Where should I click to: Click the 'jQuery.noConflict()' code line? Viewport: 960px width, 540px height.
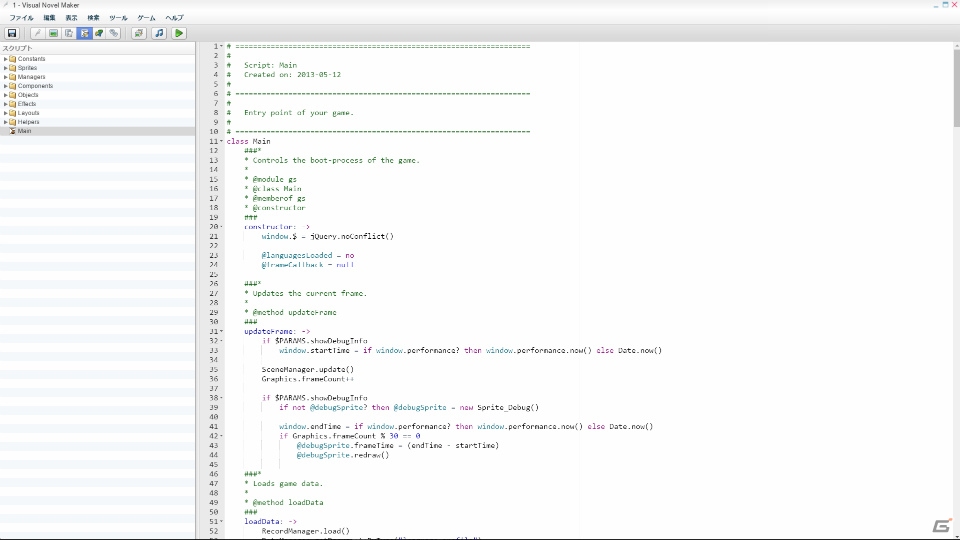(x=328, y=236)
